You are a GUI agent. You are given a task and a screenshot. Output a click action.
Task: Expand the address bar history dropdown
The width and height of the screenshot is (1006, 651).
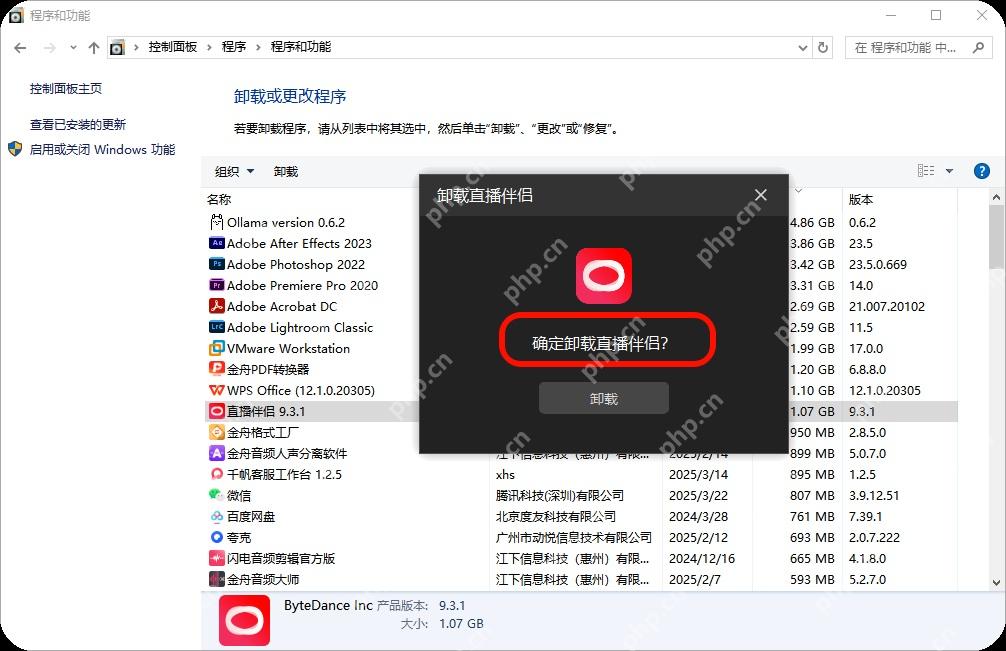[803, 47]
